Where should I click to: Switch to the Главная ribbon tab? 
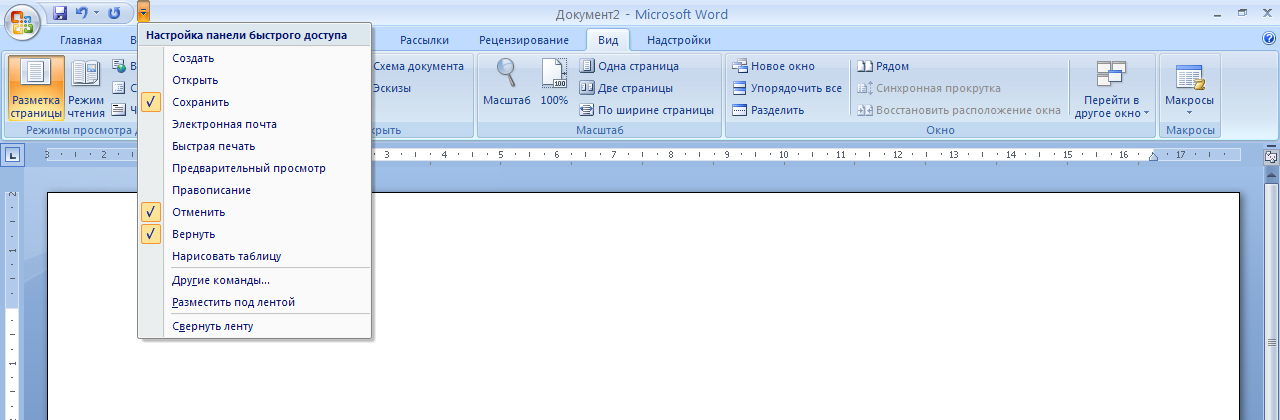pos(81,40)
